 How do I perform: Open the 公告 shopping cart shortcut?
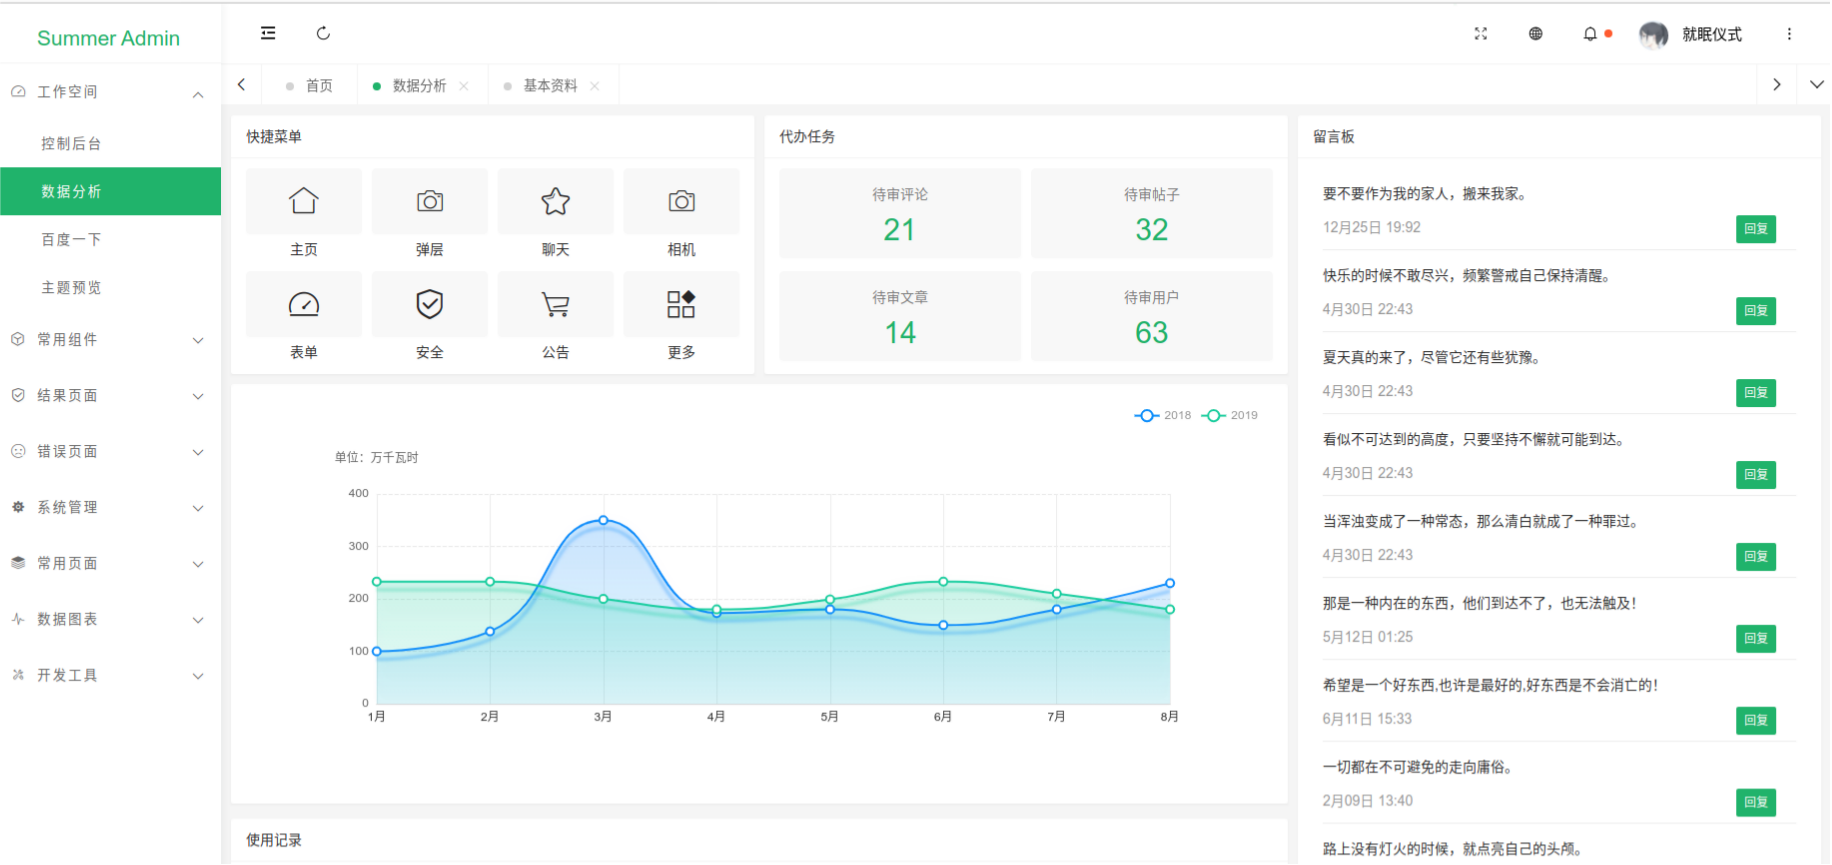click(x=555, y=304)
